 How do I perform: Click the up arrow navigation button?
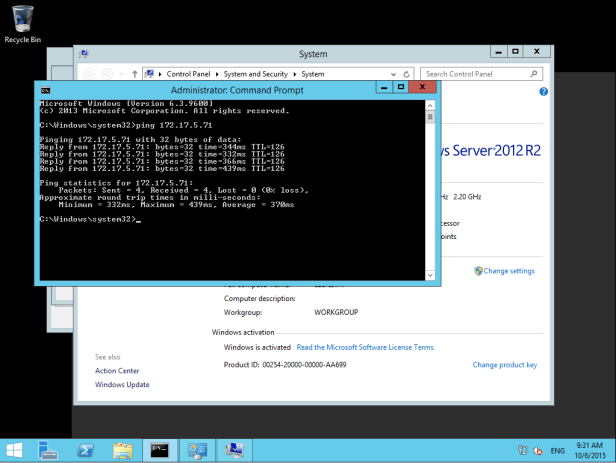click(x=133, y=74)
